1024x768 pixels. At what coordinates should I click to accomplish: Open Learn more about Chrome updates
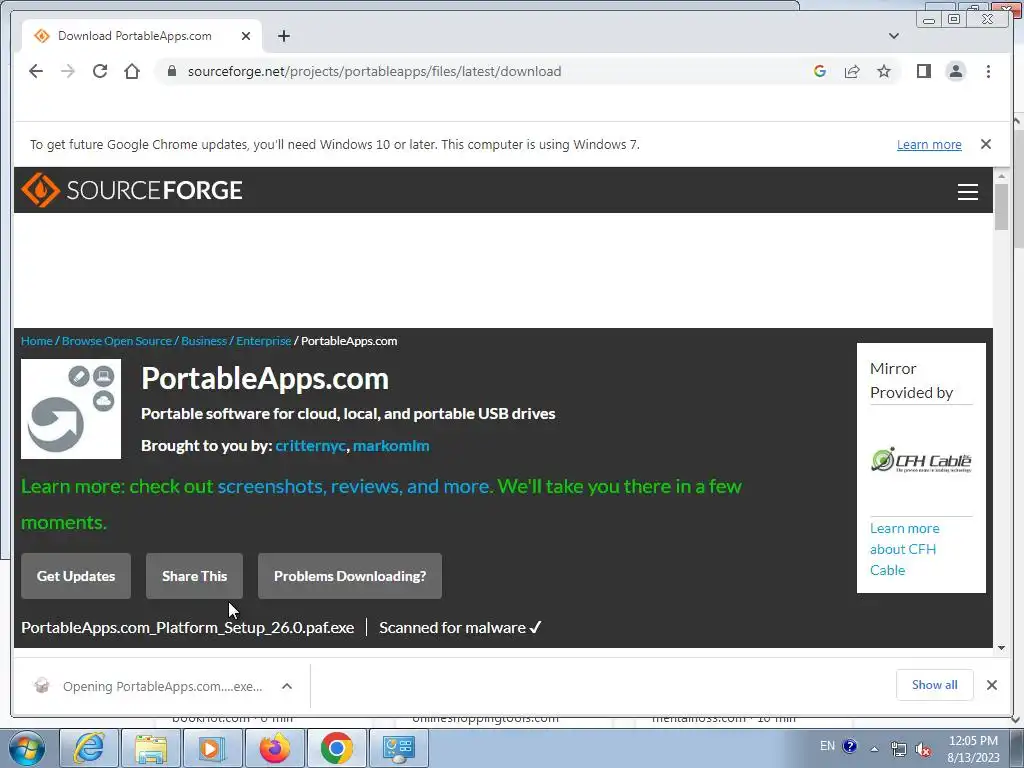[929, 144]
